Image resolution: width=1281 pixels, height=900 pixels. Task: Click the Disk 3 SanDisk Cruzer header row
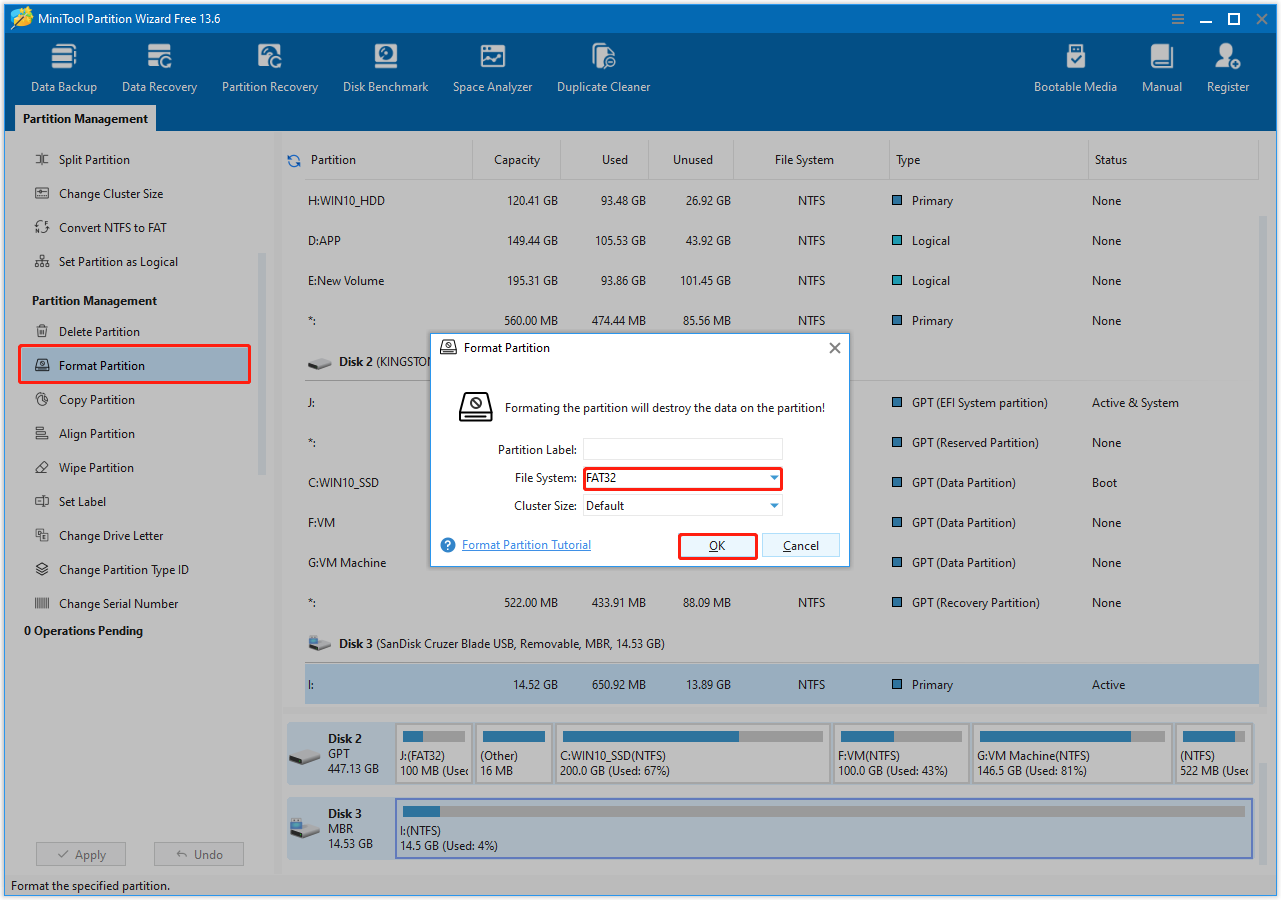(x=780, y=644)
